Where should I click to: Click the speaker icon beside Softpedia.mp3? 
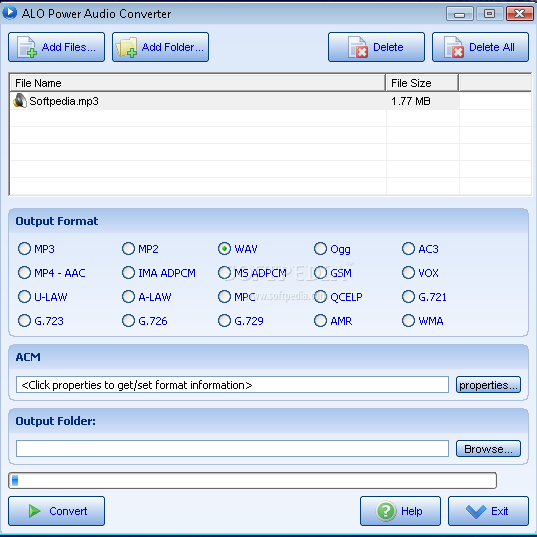[x=20, y=101]
